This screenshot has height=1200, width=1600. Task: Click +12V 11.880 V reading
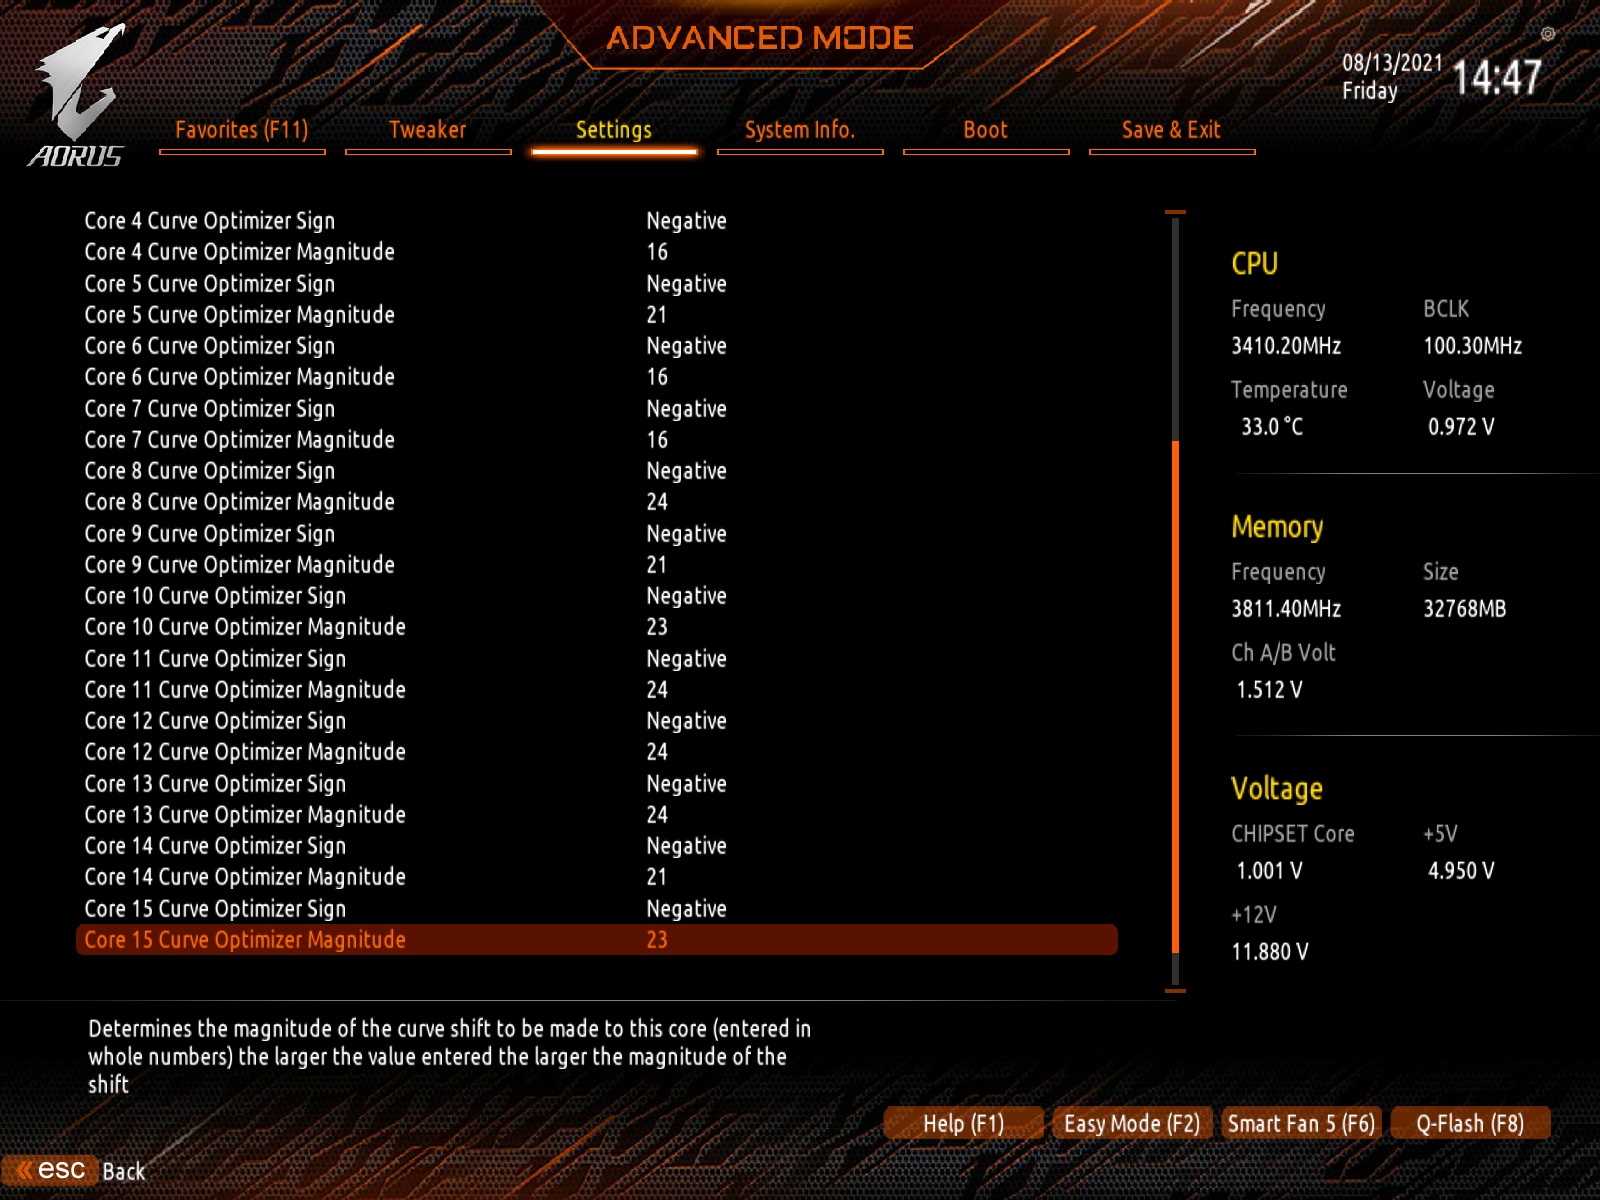(x=1270, y=952)
